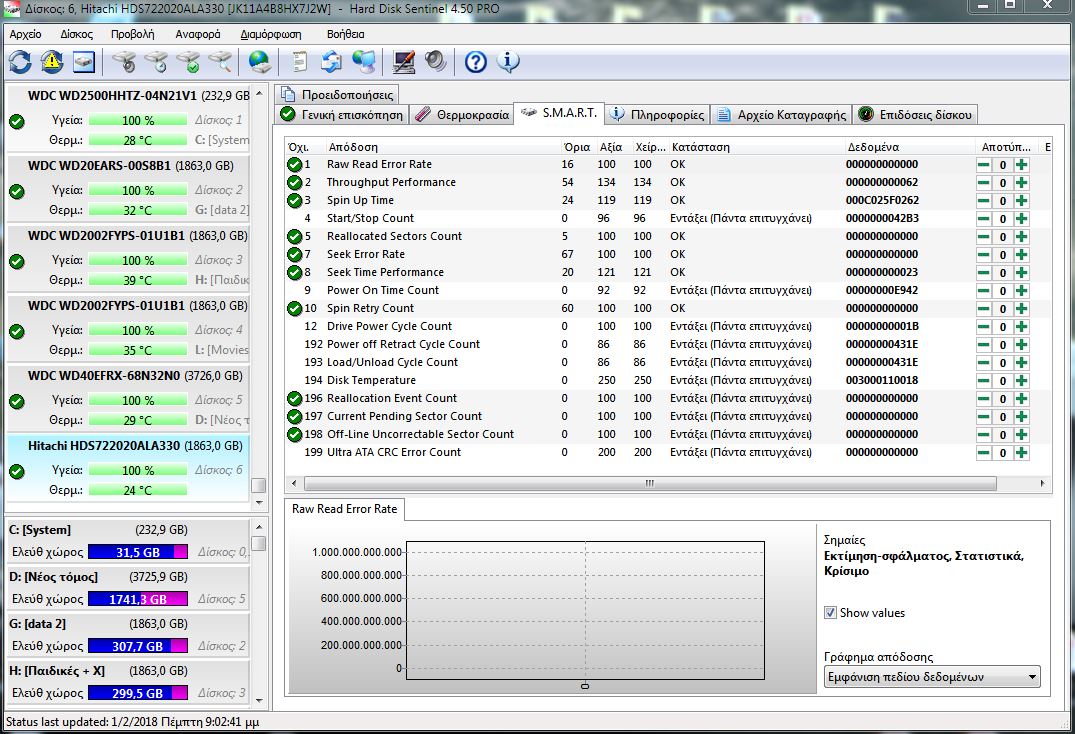Click minus button on Ultra ATA CRC Error Count
Viewport: 1075px width, 734px height.
[x=984, y=452]
